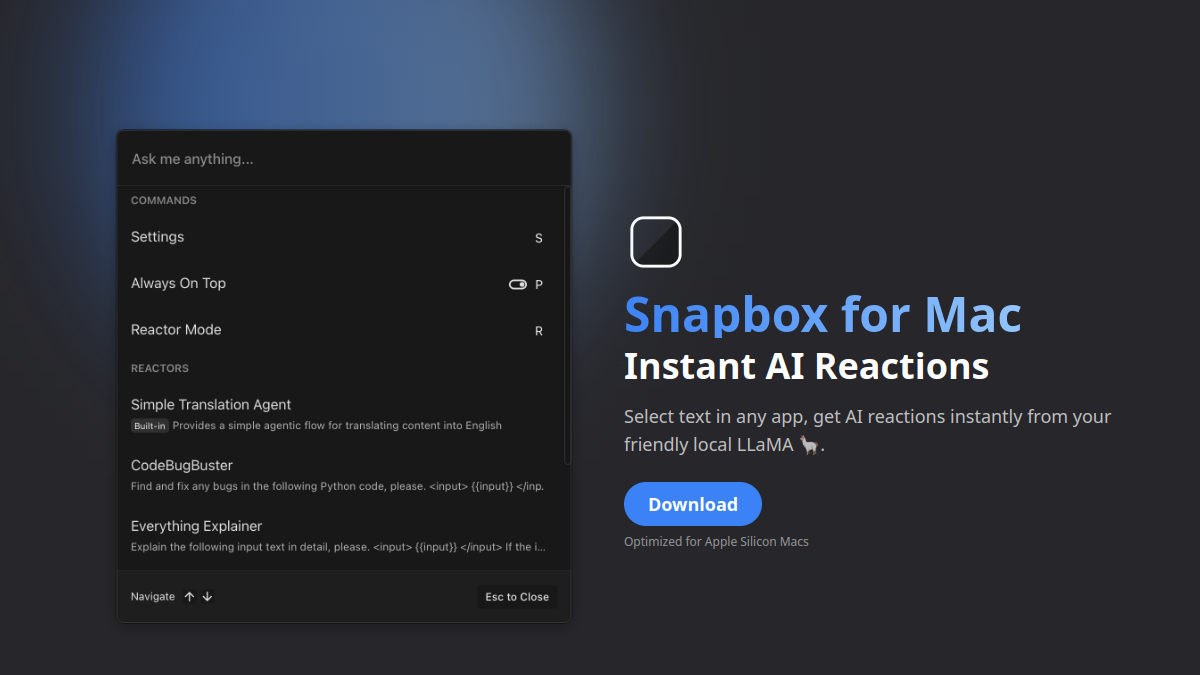1200x675 pixels.
Task: Click the Navigate label in the footer
Action: pyautogui.click(x=153, y=597)
